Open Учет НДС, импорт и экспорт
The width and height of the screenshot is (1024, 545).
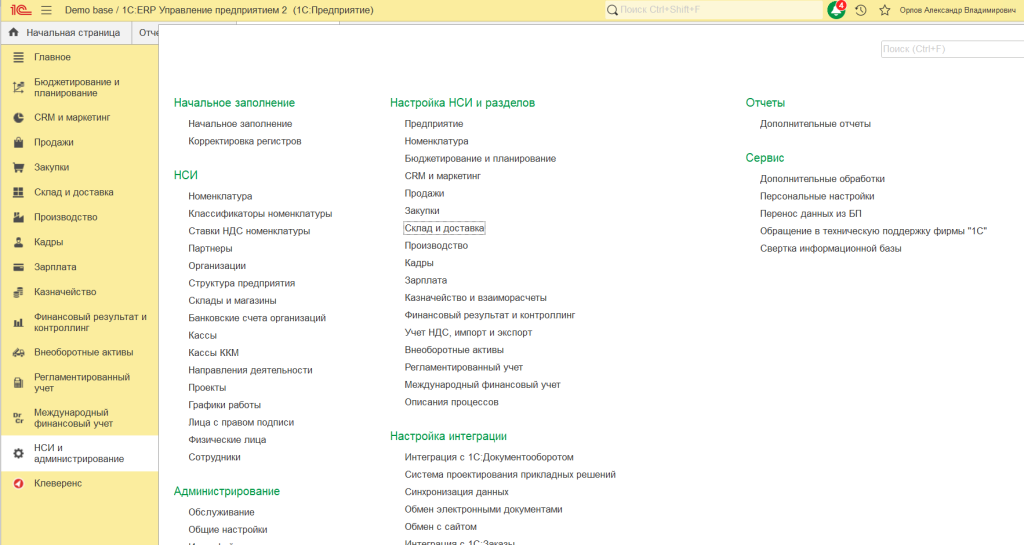[468, 332]
